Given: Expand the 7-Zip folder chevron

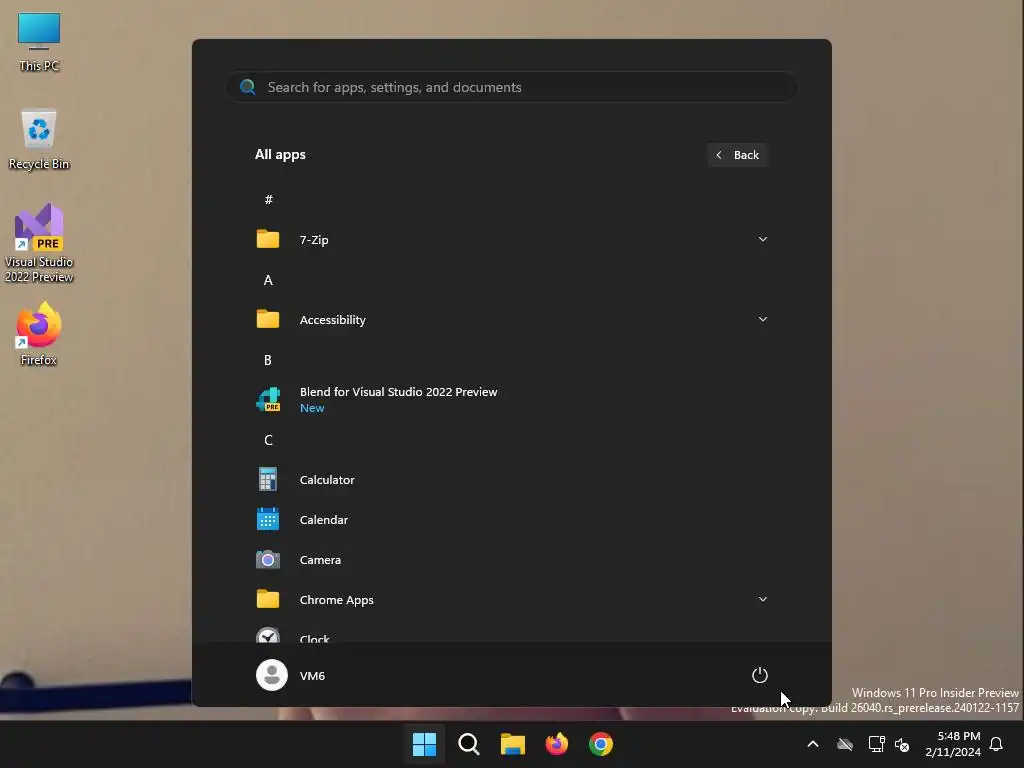Looking at the screenshot, I should click(x=763, y=239).
